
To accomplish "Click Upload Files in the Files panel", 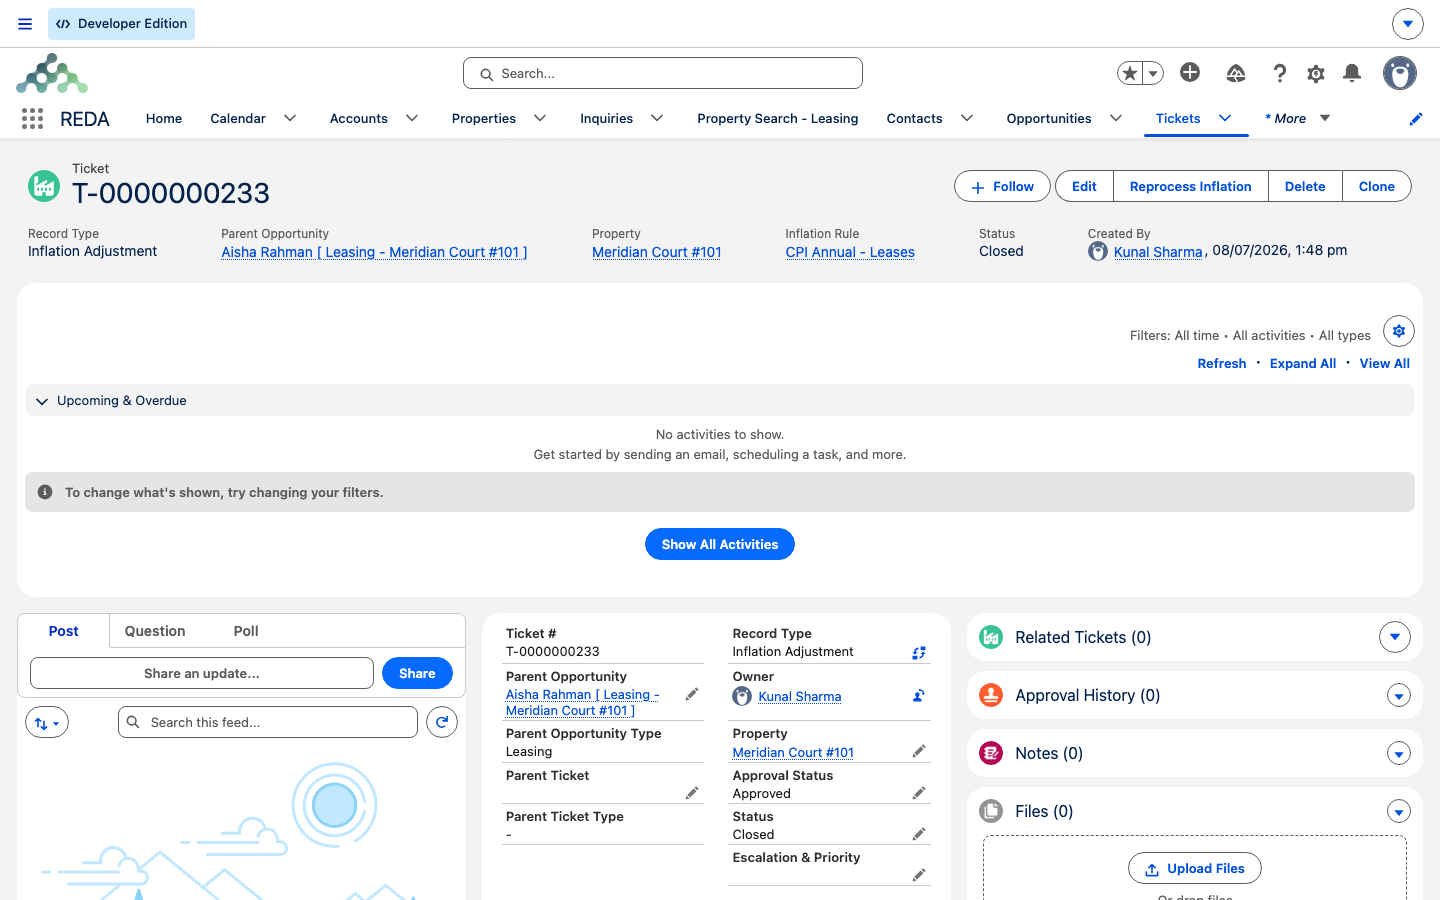I will (x=1195, y=868).
